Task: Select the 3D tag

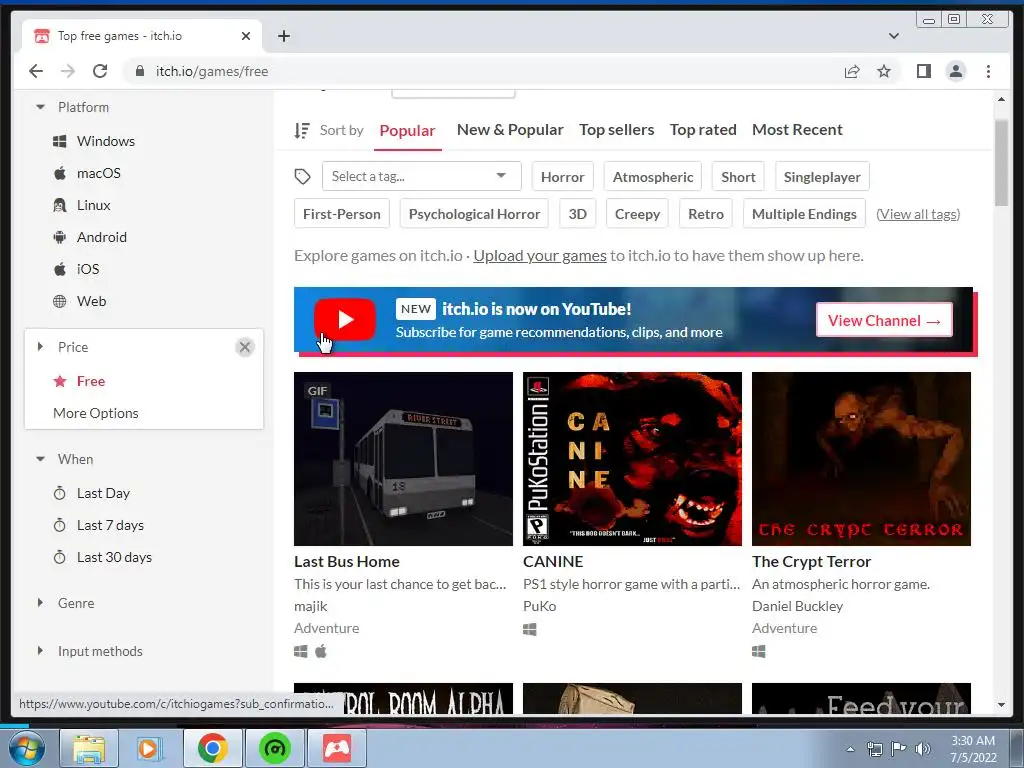Action: pos(577,214)
